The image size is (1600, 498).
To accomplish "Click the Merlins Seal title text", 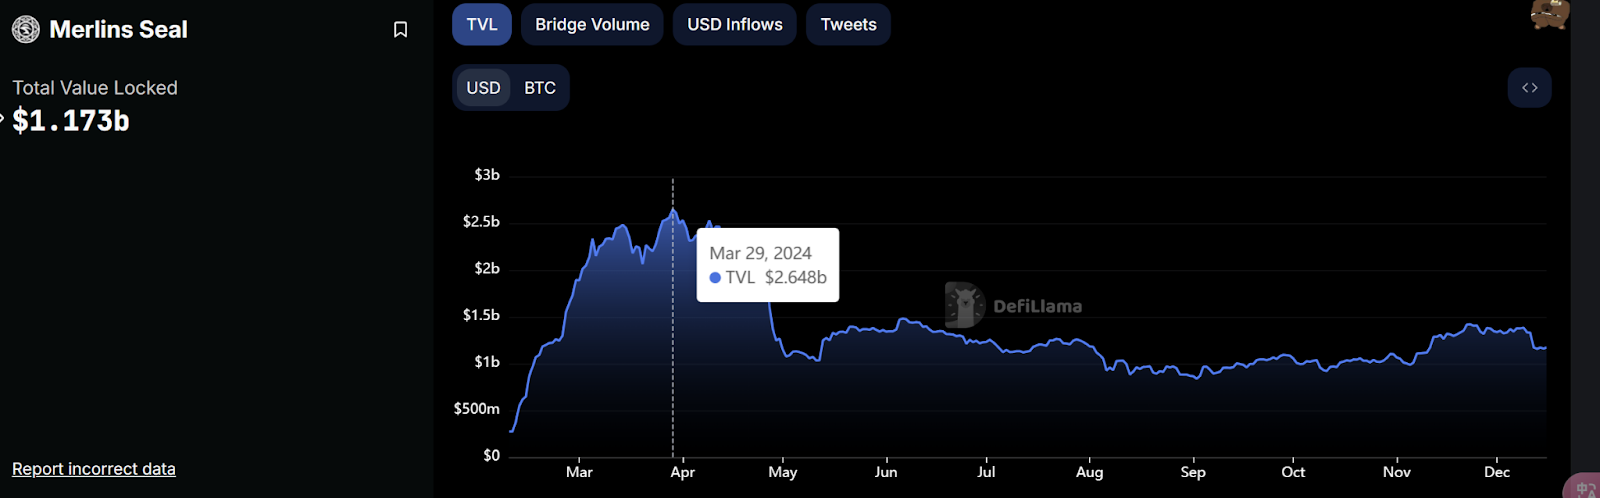I will coord(118,30).
